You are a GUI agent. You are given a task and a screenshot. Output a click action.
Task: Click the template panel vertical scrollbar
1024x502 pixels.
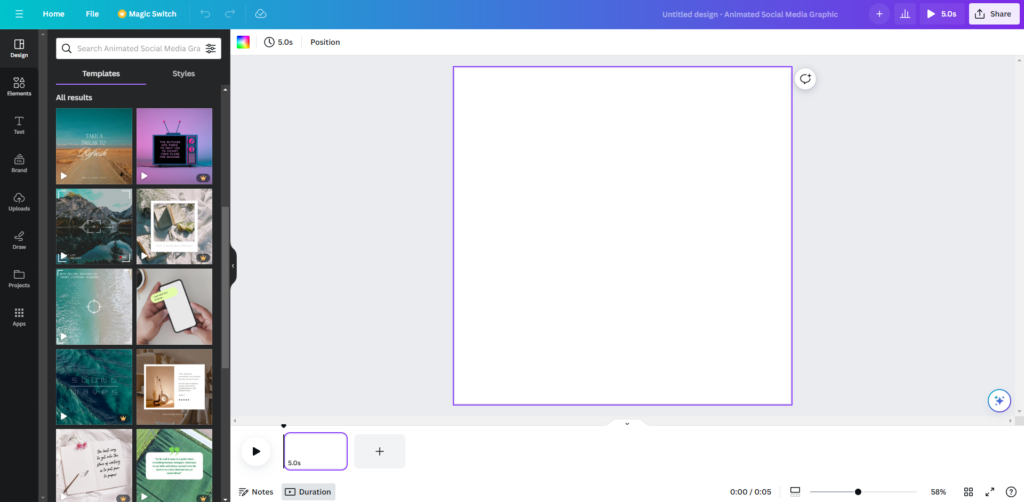click(x=225, y=287)
